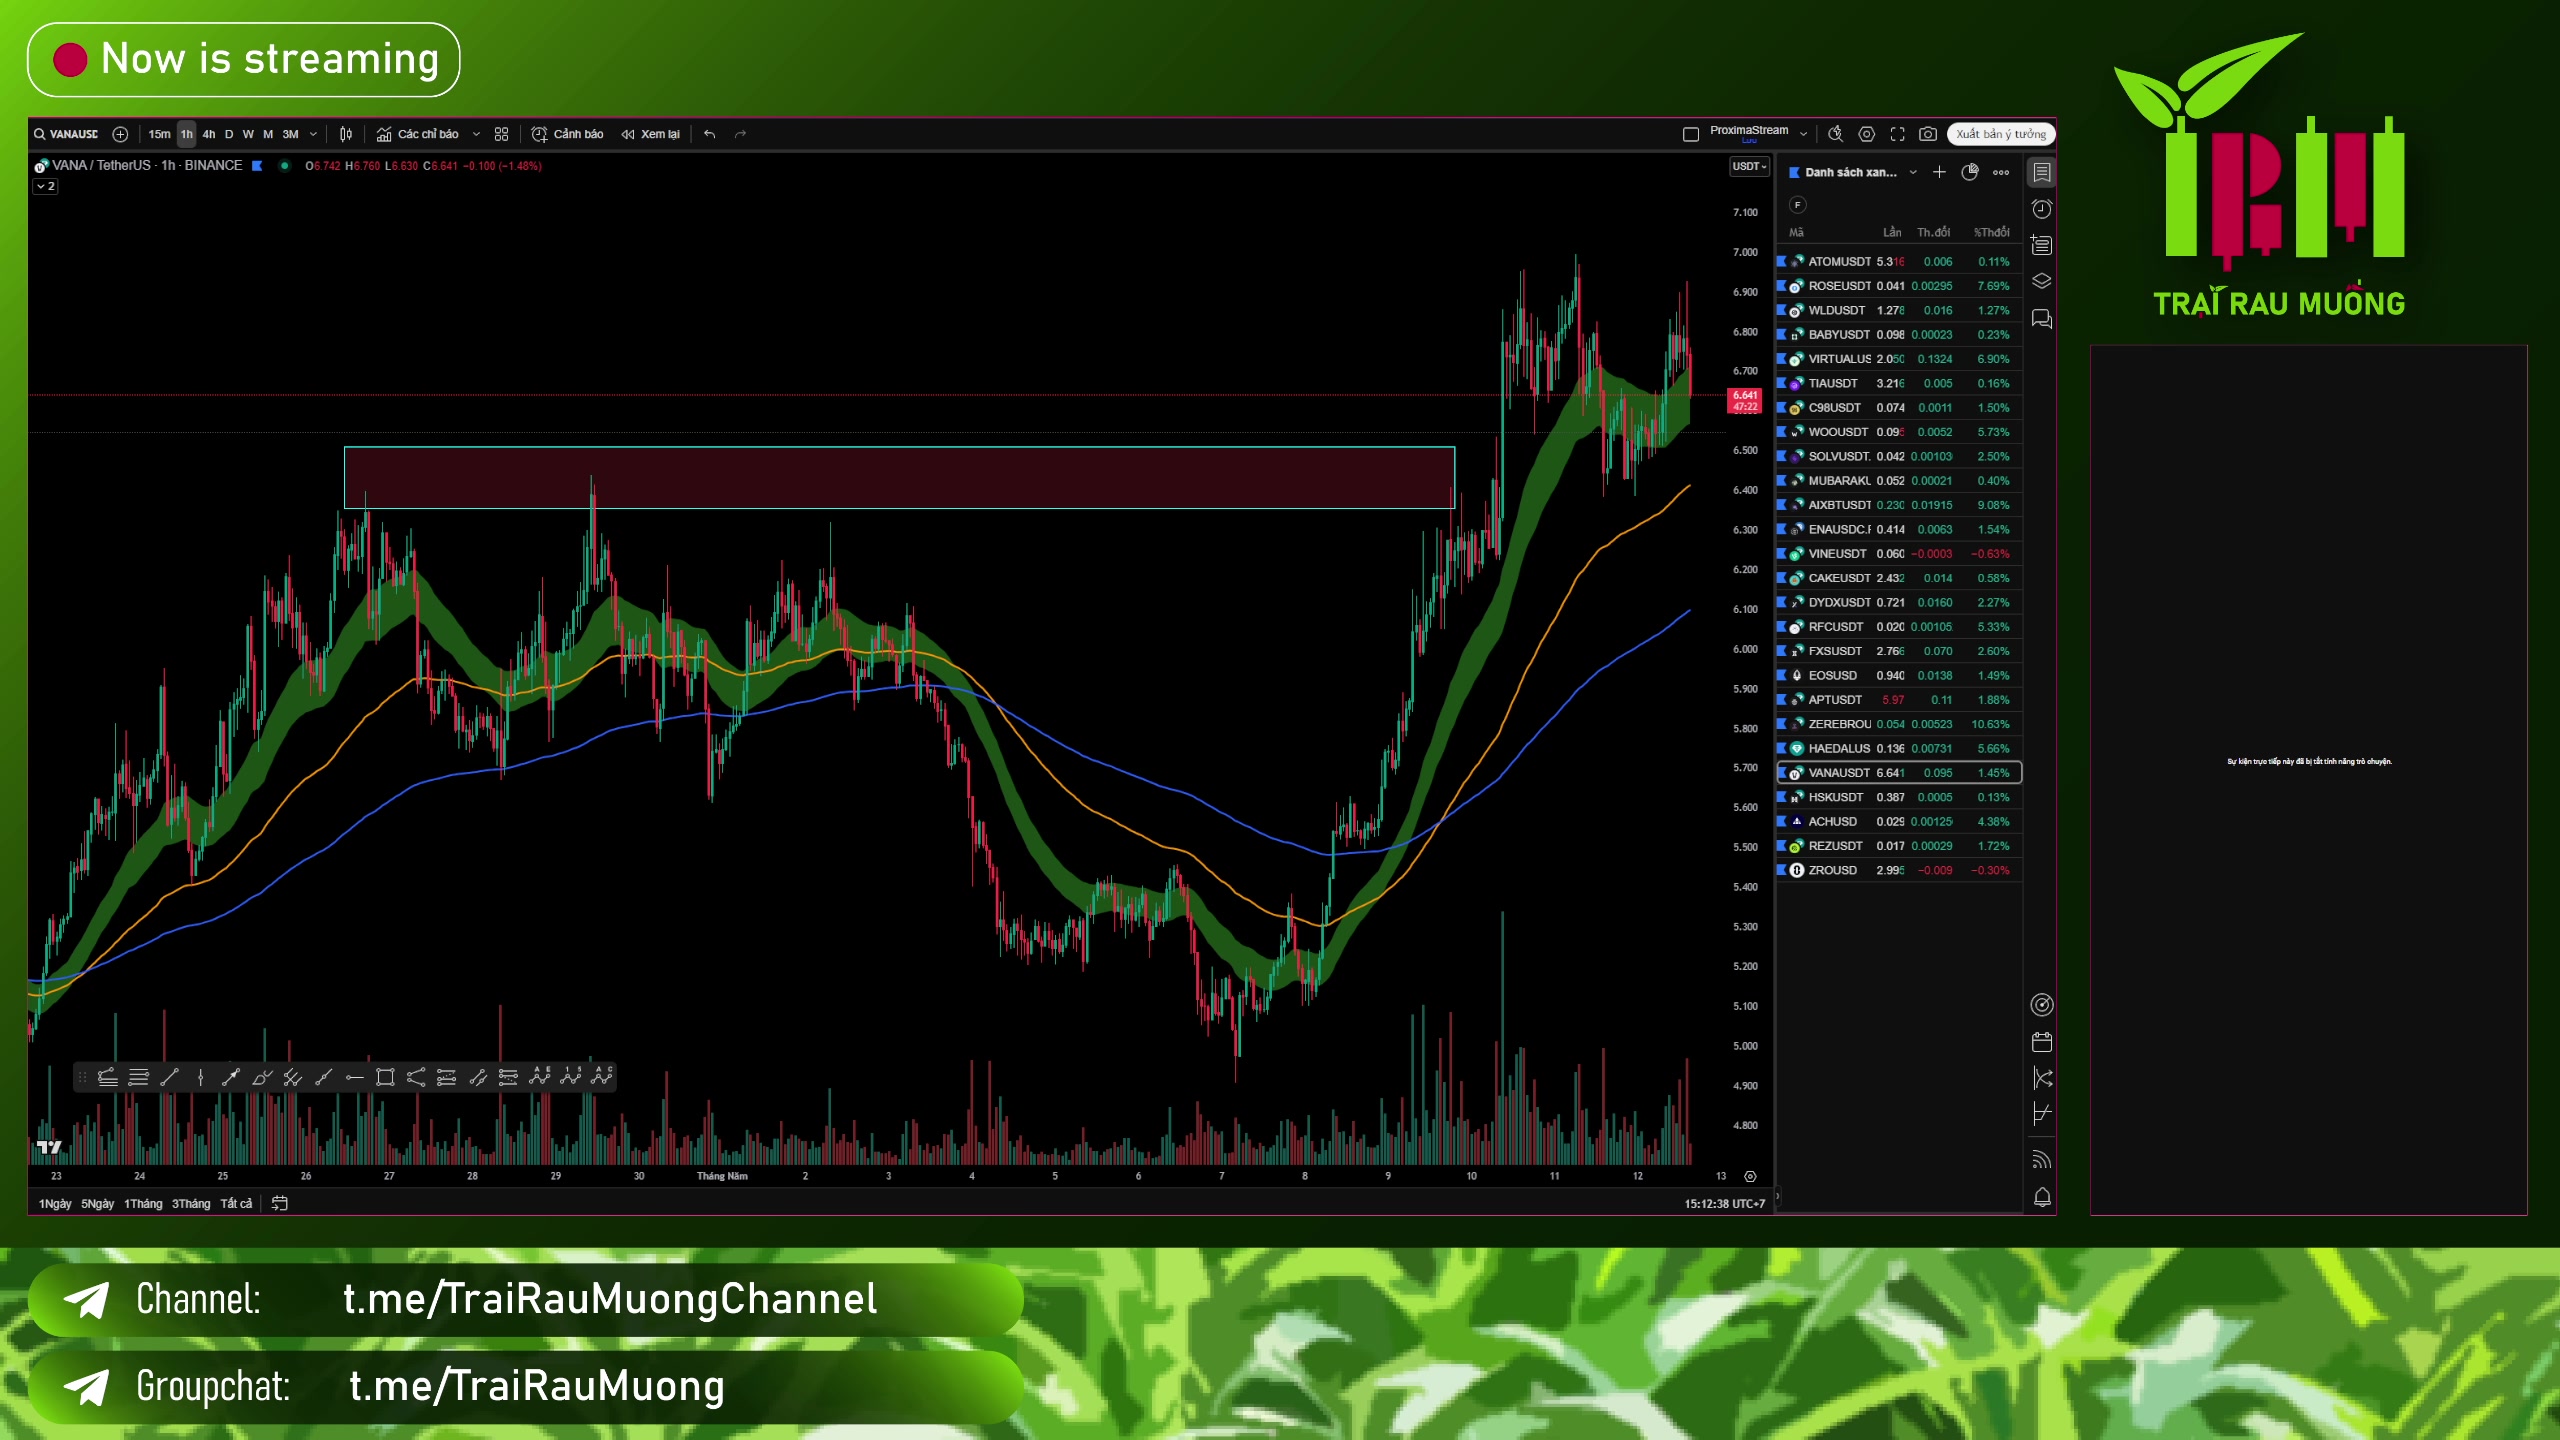Open the Object tree sidebar icon
The height and width of the screenshot is (1440, 2560).
tap(2042, 282)
